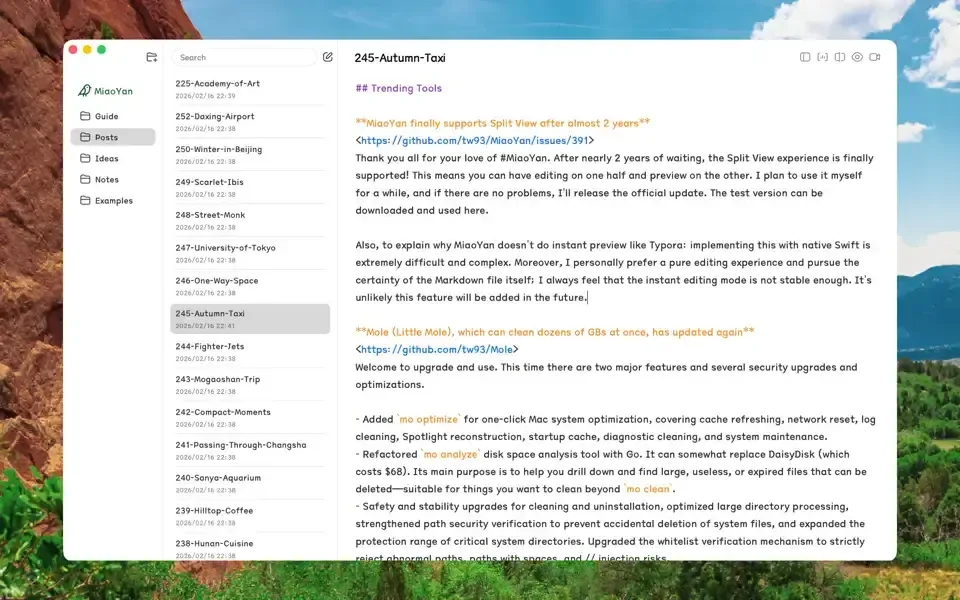Click the MiaoYan issues/391 GitHub link
Viewport: 960px width, 600px height.
click(474, 140)
